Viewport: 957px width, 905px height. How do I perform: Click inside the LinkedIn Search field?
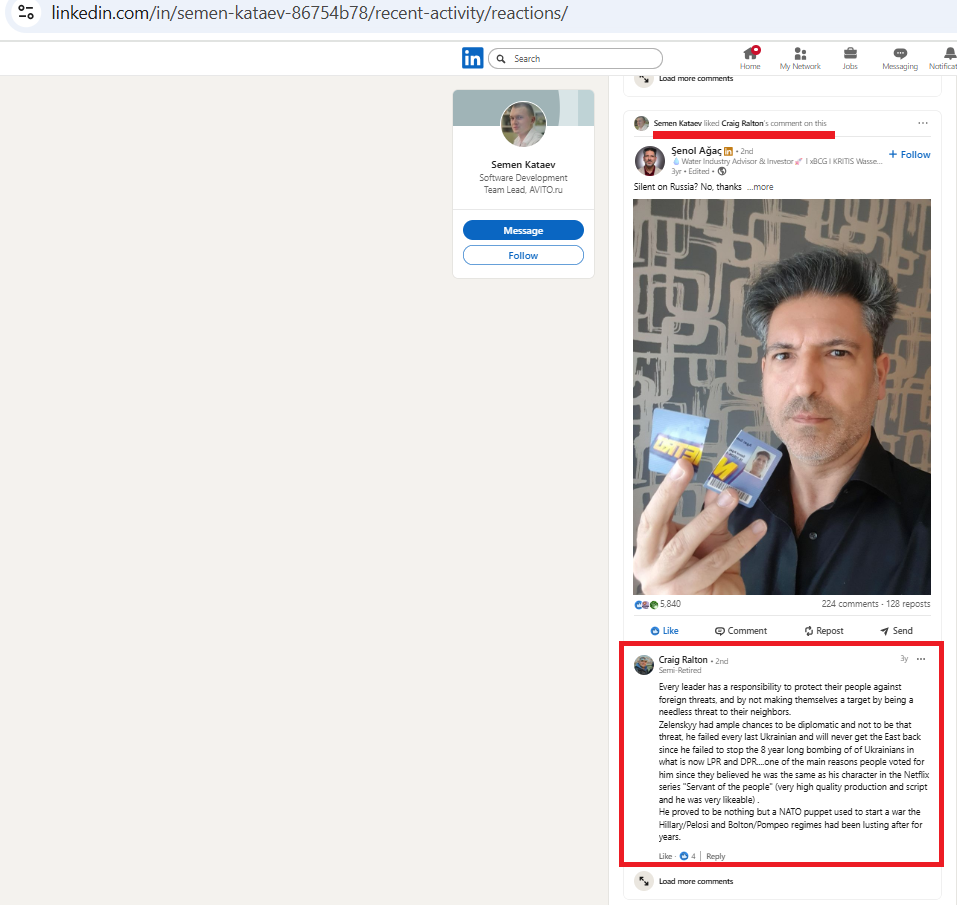[576, 59]
